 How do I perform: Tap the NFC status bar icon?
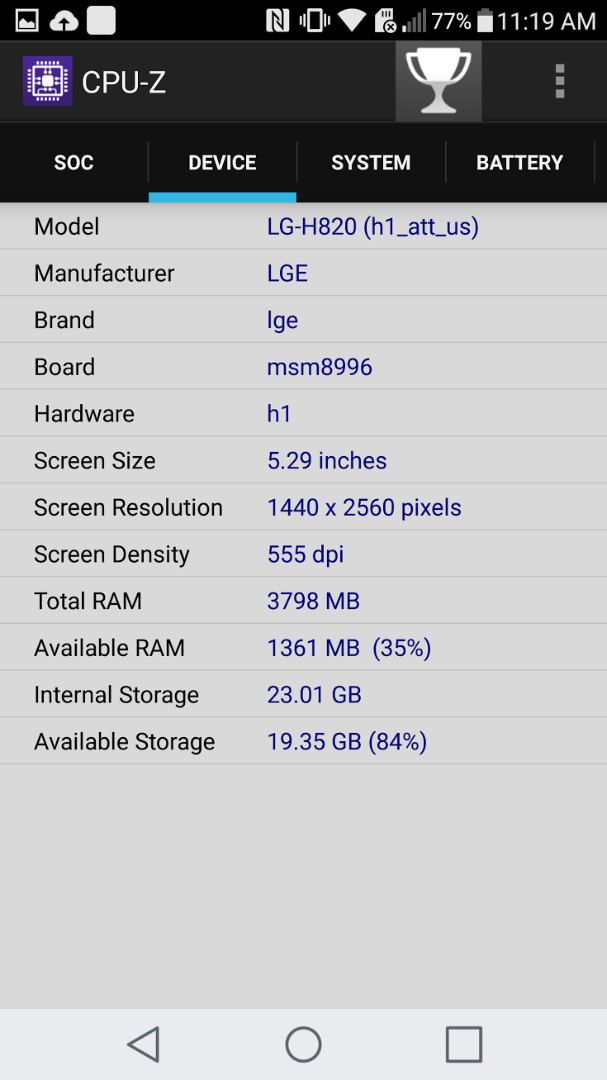pyautogui.click(x=278, y=21)
